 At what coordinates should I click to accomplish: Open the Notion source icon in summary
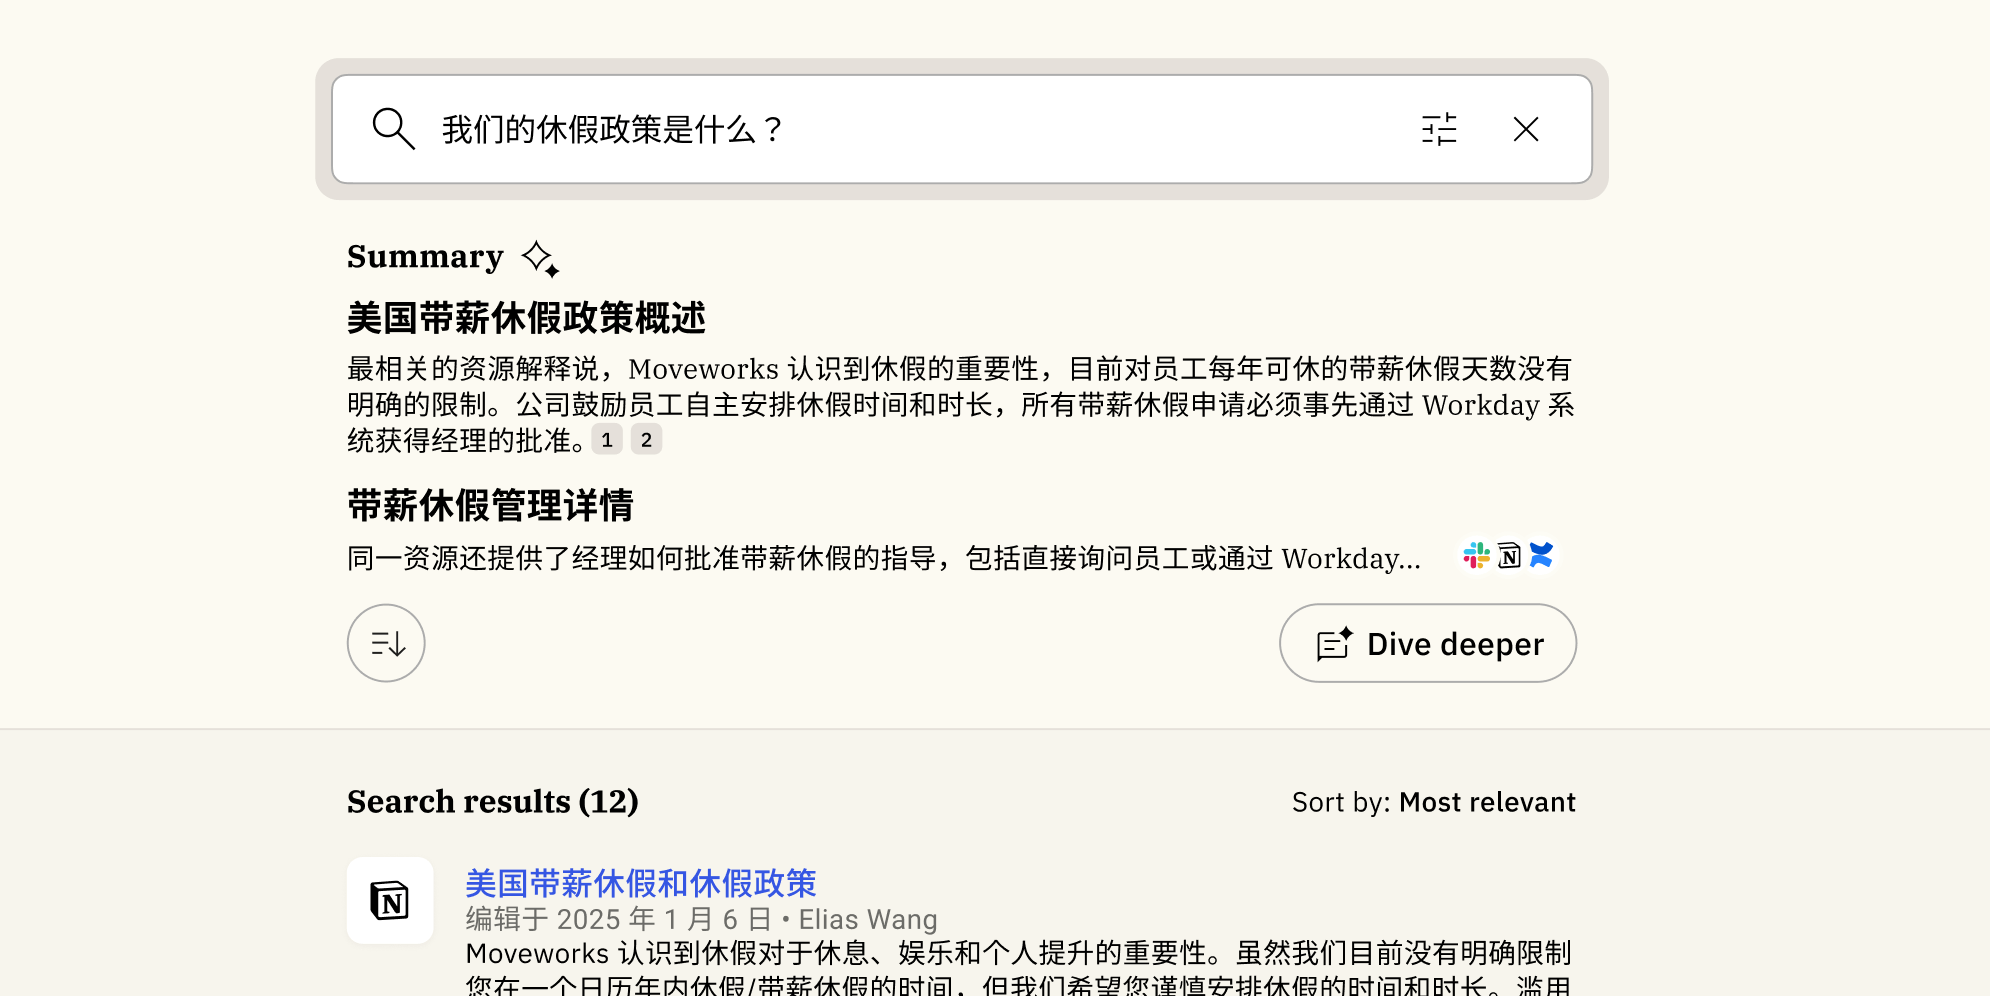[x=1509, y=555]
